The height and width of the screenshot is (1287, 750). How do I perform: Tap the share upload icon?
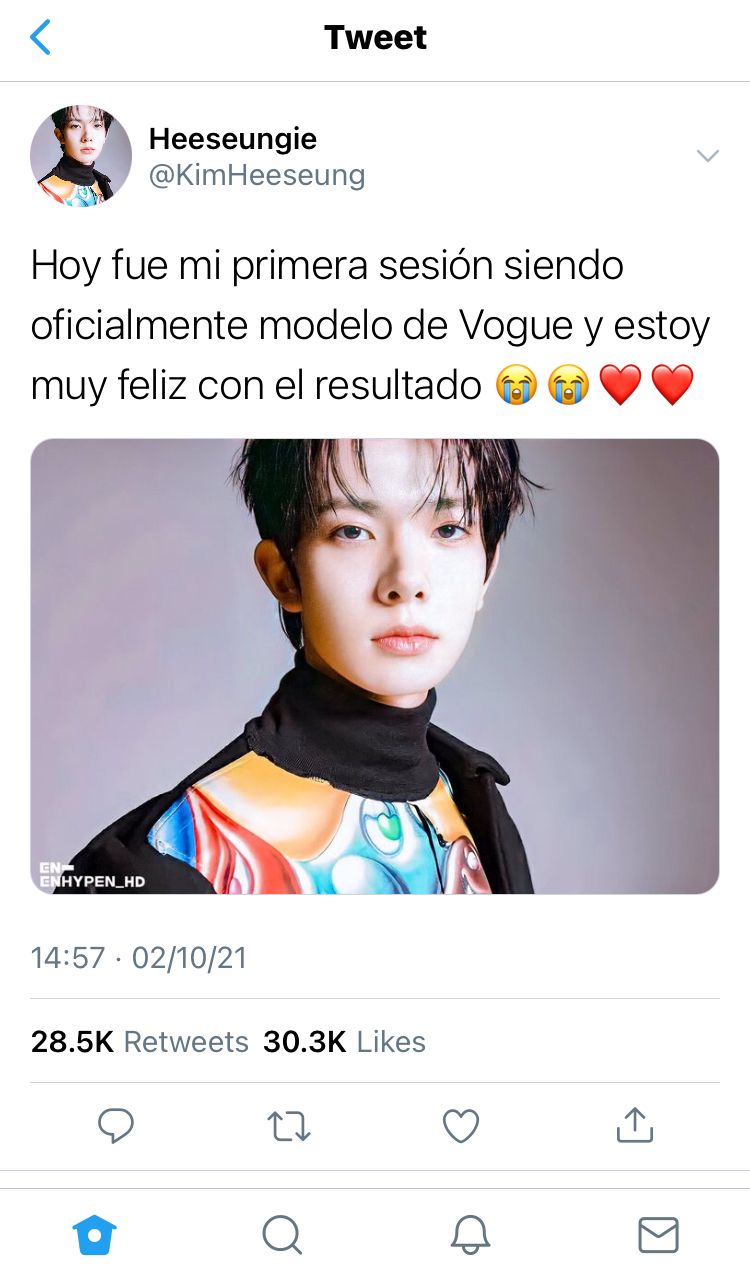tap(634, 1125)
